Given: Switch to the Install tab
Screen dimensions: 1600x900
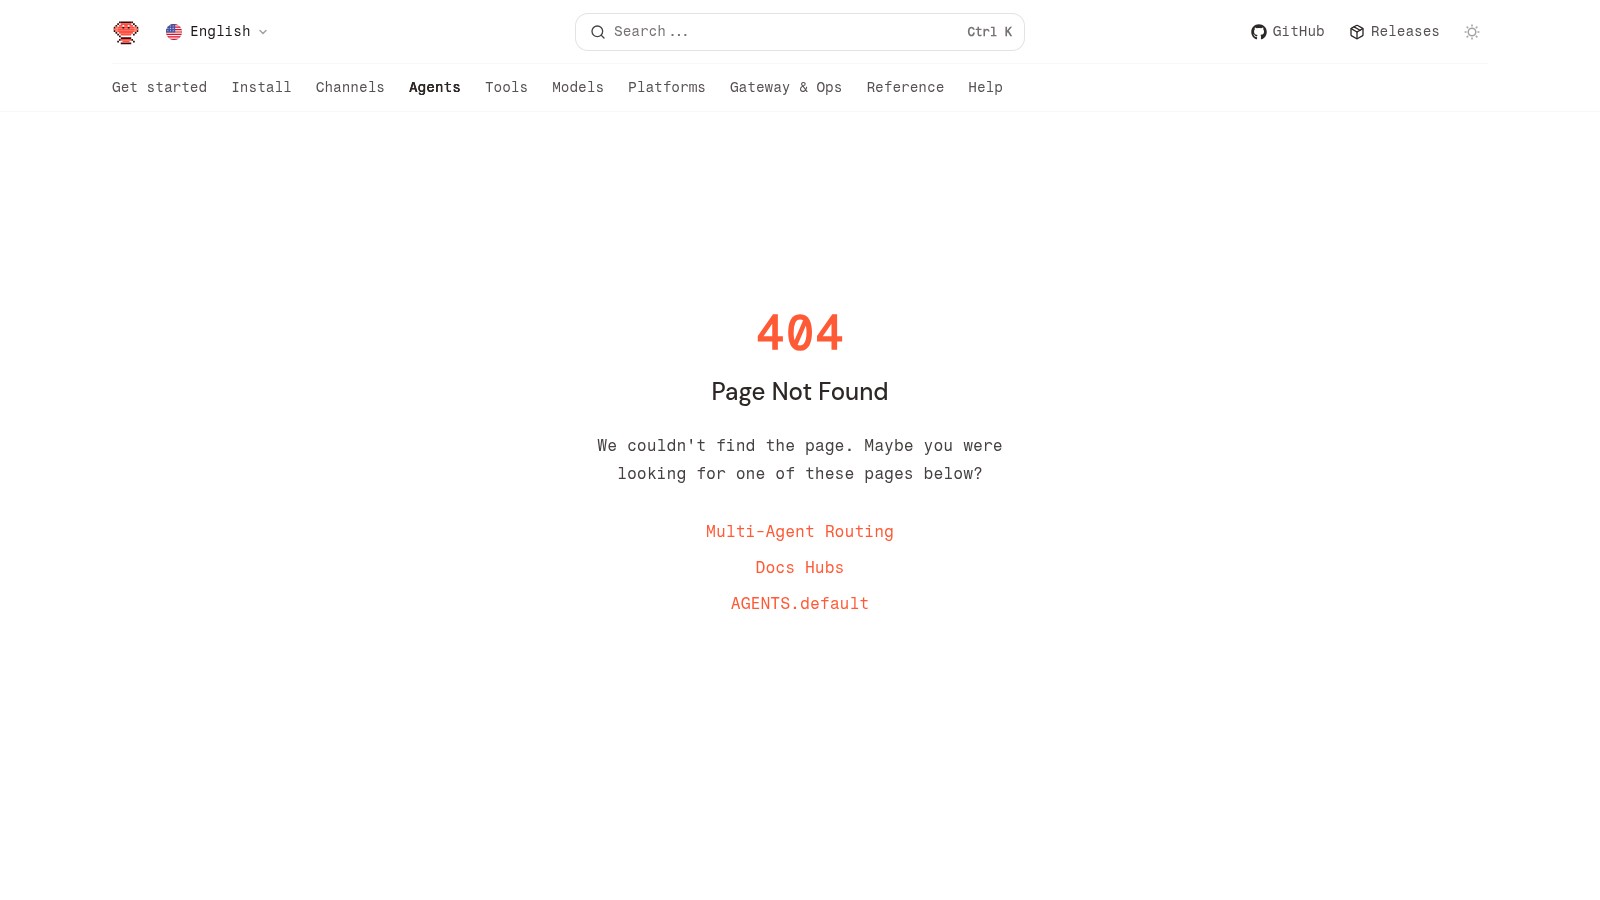Looking at the screenshot, I should [262, 87].
